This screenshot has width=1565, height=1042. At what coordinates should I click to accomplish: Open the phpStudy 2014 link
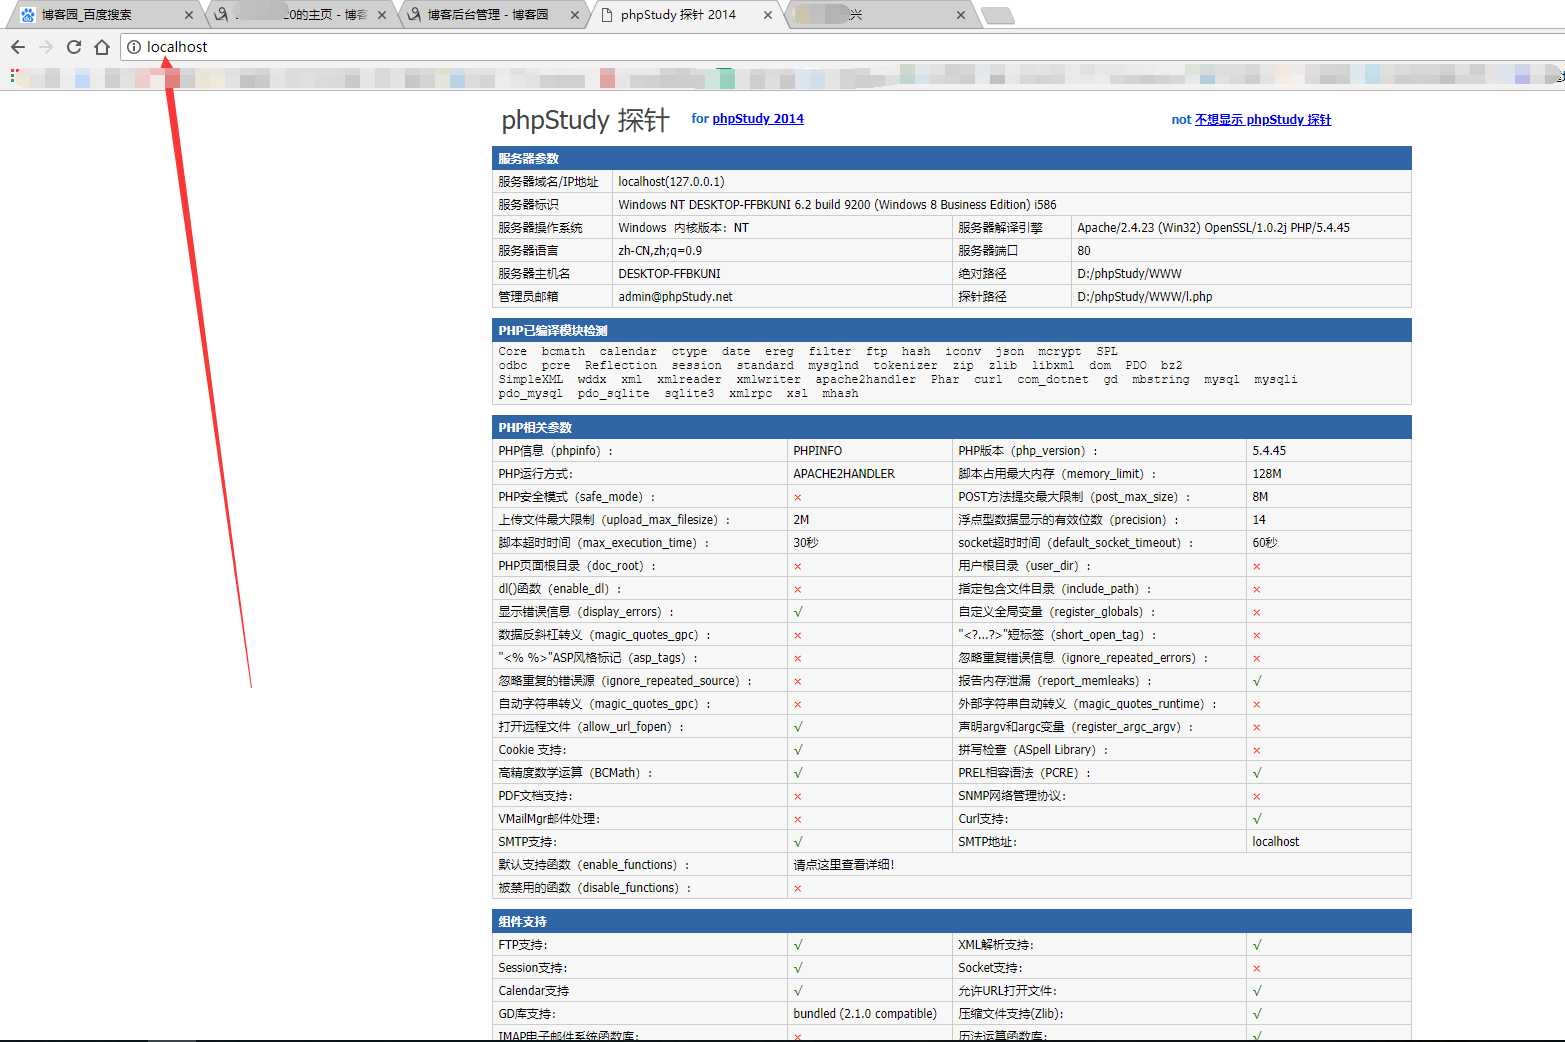(x=758, y=118)
